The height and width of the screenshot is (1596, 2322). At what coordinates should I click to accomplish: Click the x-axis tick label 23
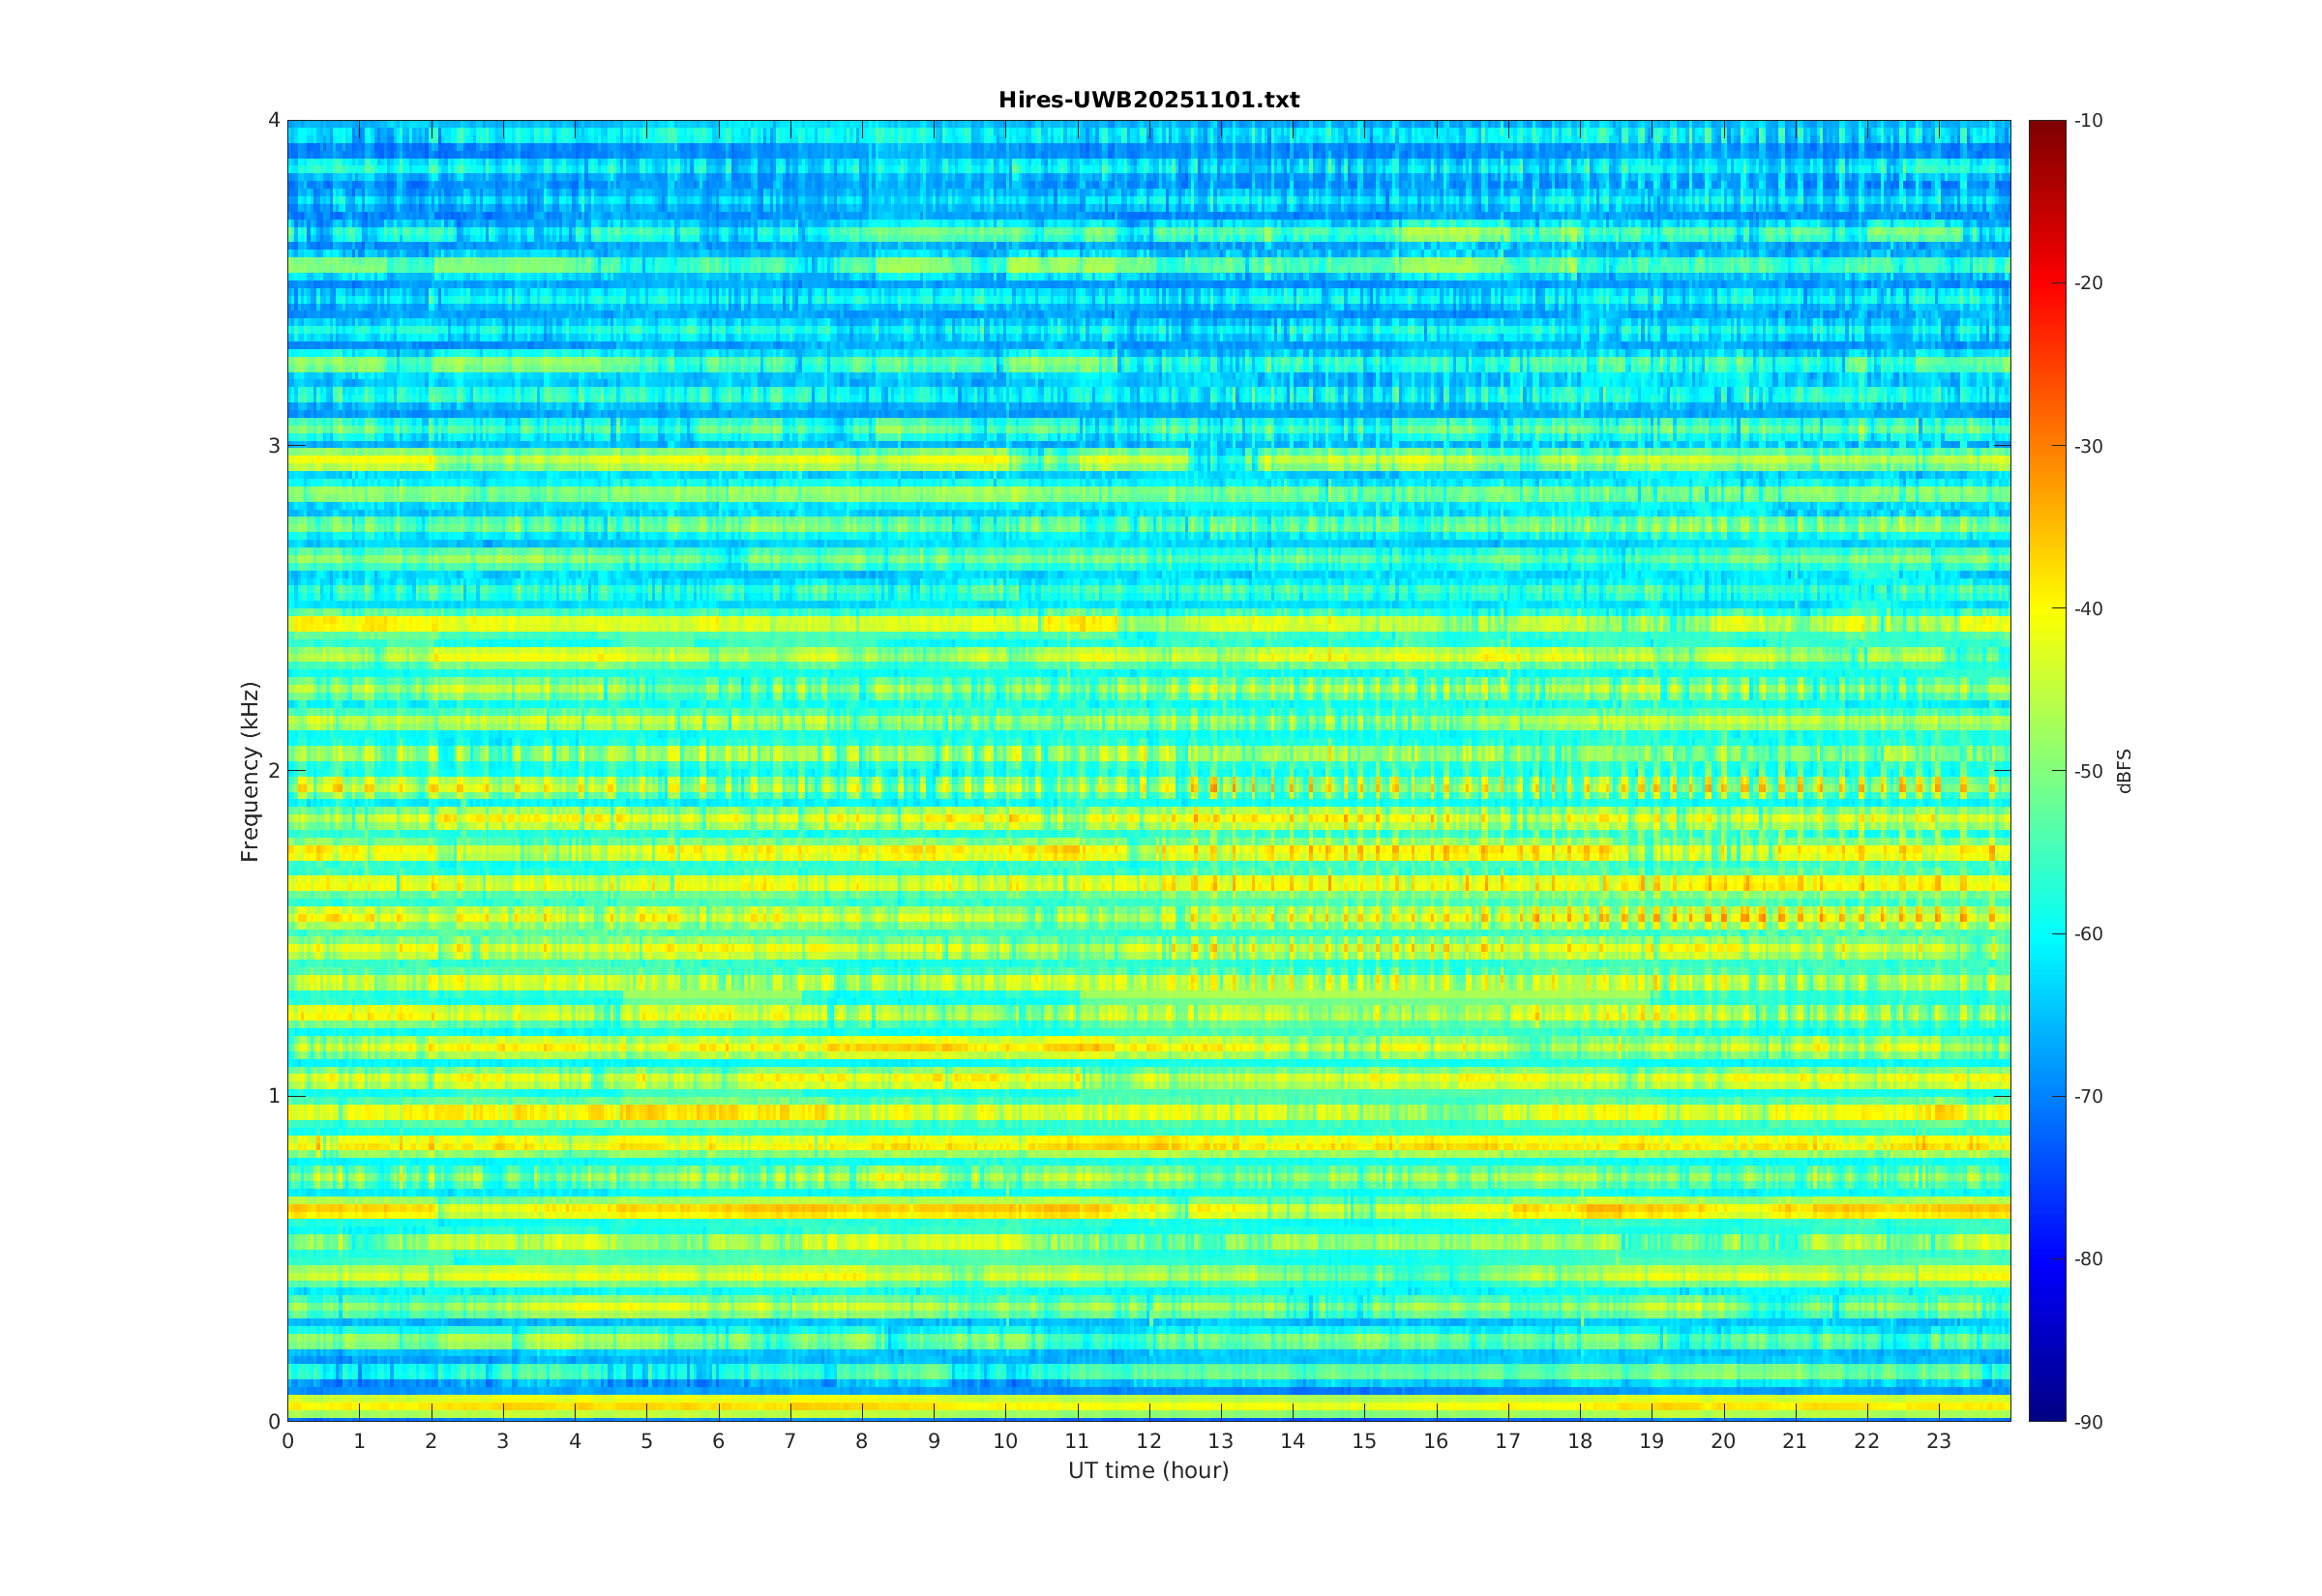coord(1938,1441)
